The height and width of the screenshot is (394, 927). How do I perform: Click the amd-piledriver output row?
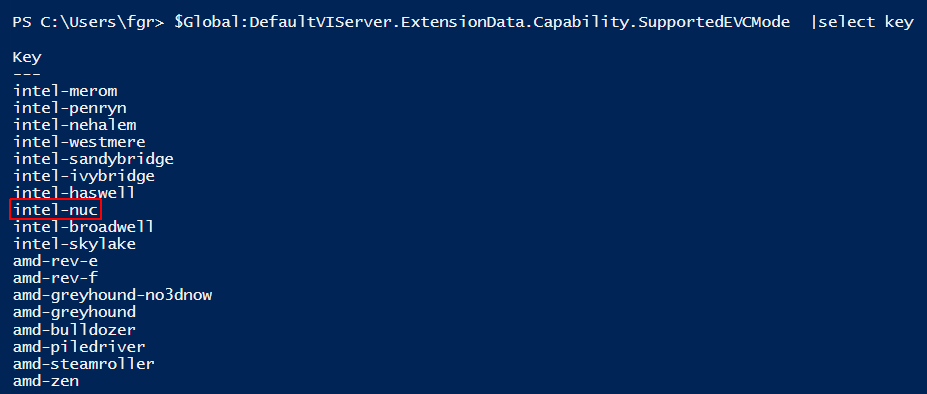click(x=79, y=347)
